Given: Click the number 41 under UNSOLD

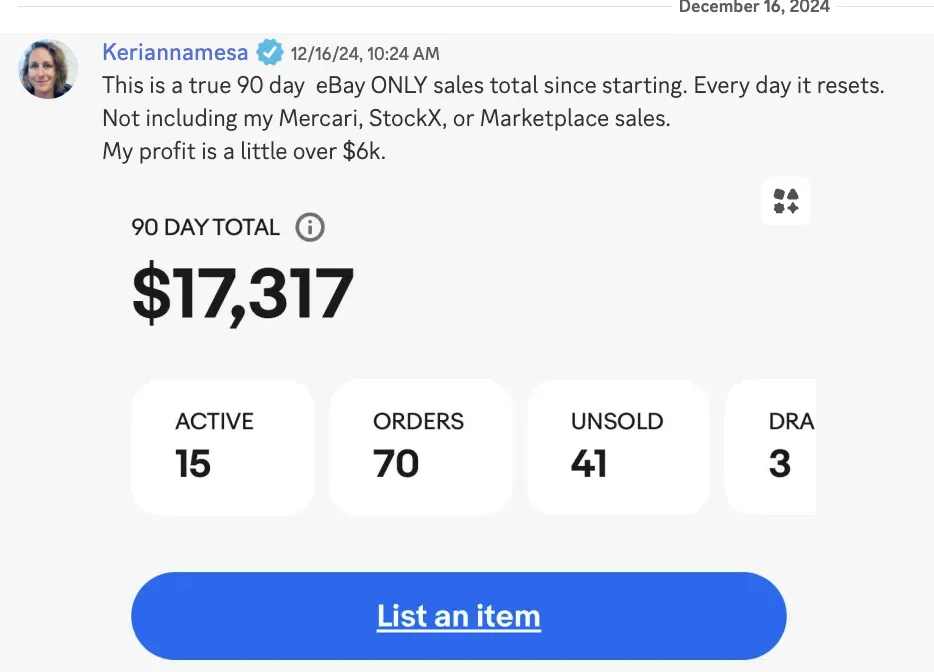Looking at the screenshot, I should (x=589, y=464).
